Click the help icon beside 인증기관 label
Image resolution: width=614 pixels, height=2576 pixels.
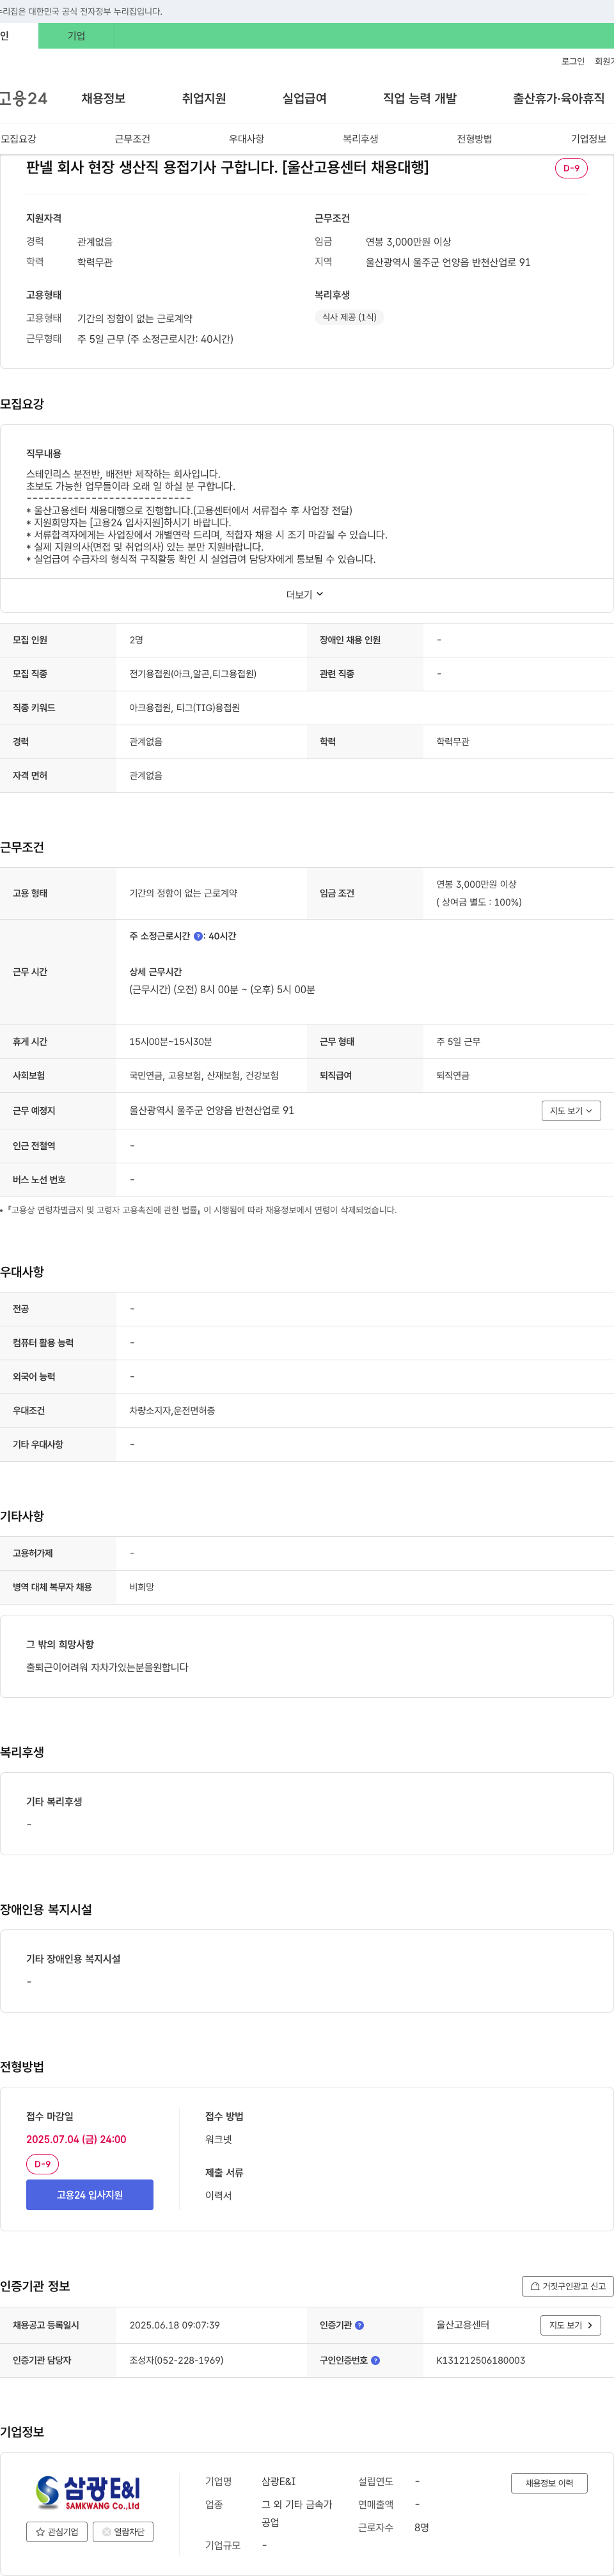coord(360,2325)
